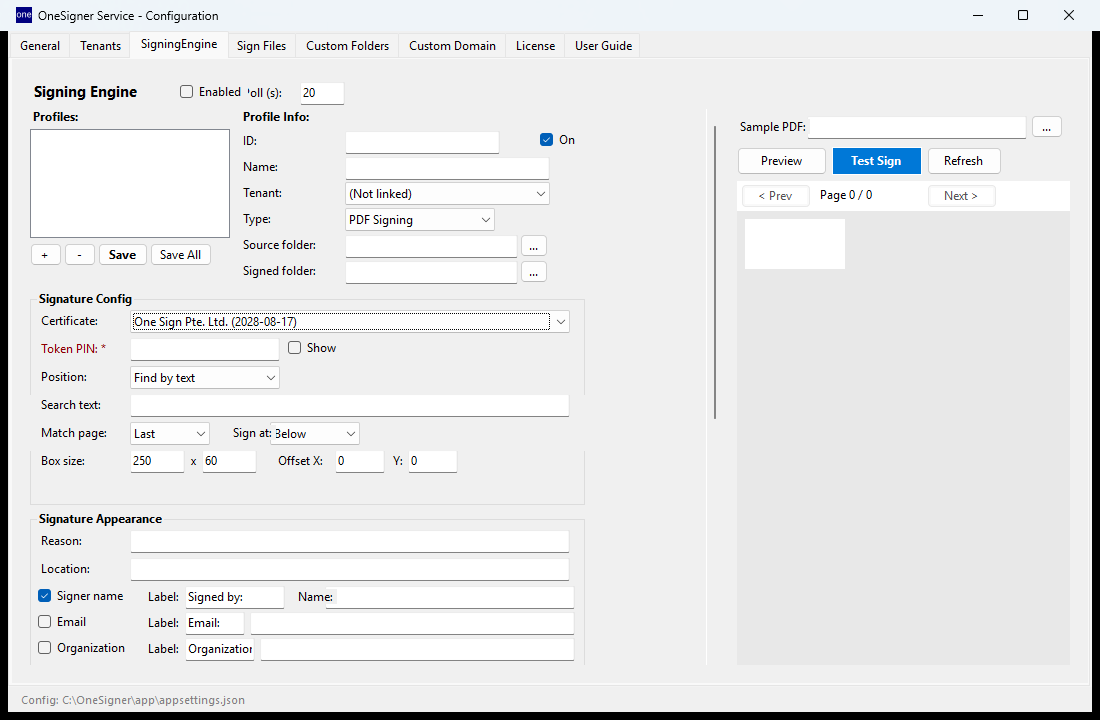
Task: Click the Search text field
Action: [349, 405]
